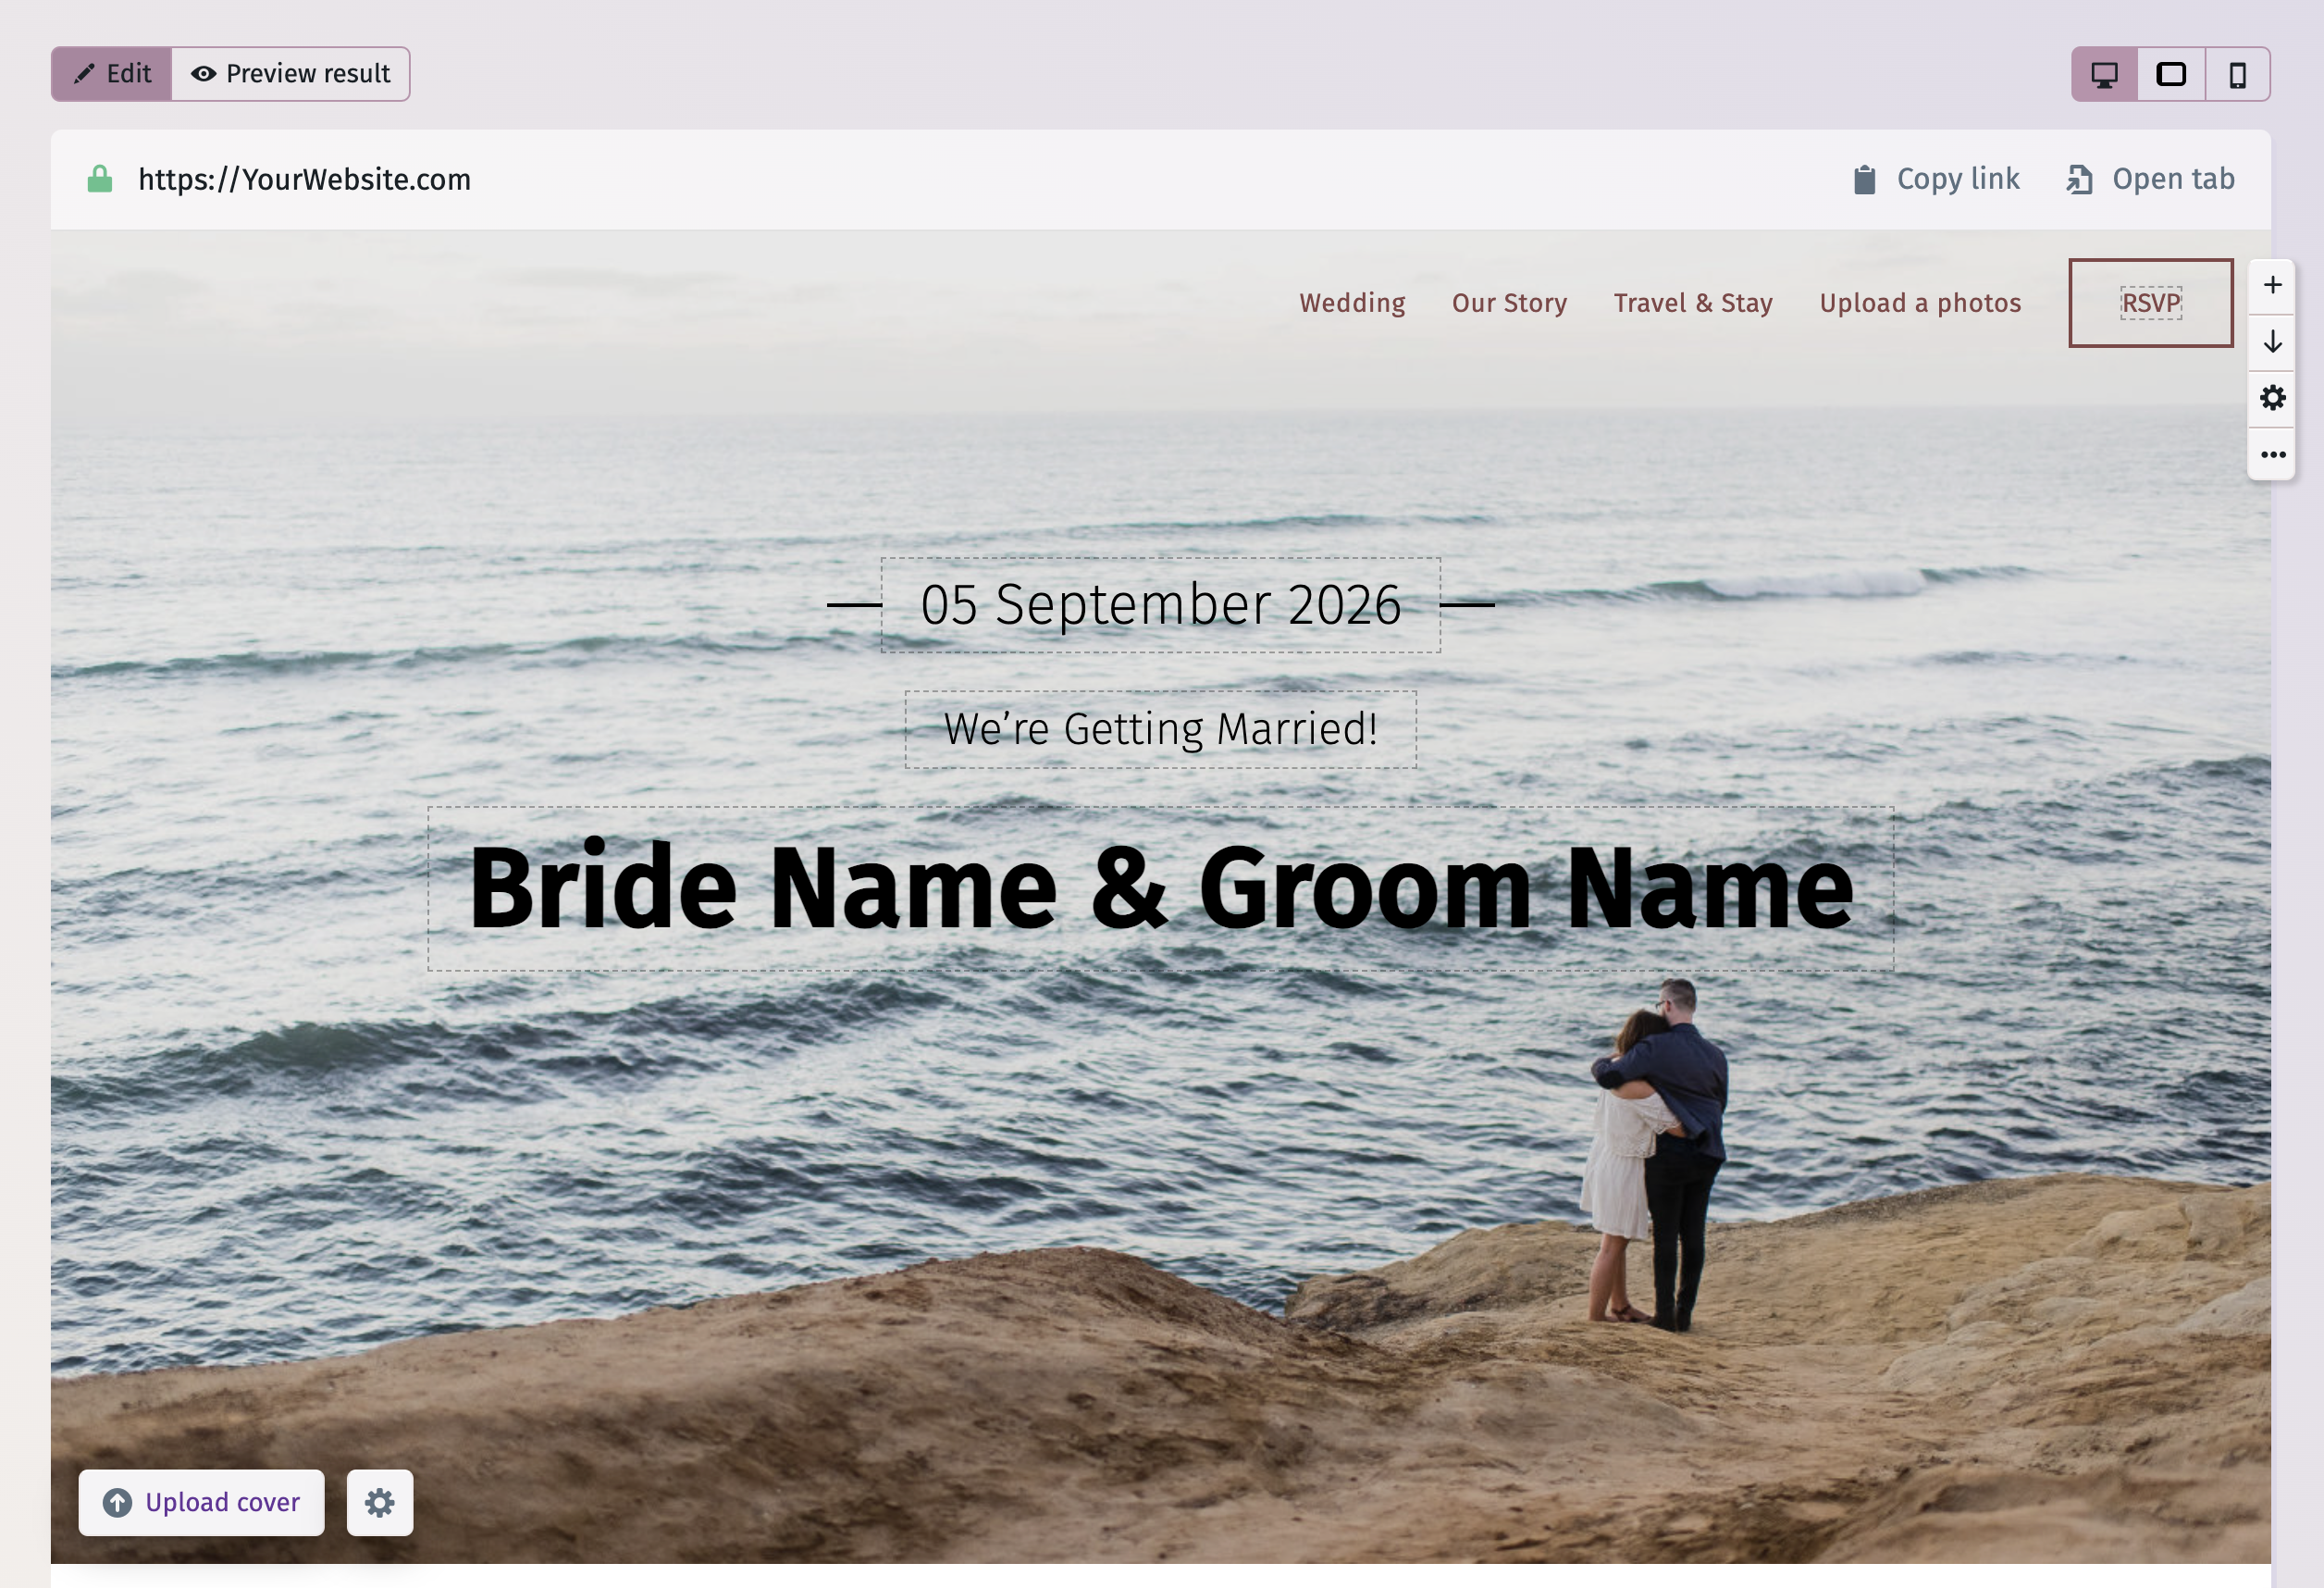This screenshot has width=2324, height=1588.
Task: Switch preview to mobile view
Action: 2237,73
